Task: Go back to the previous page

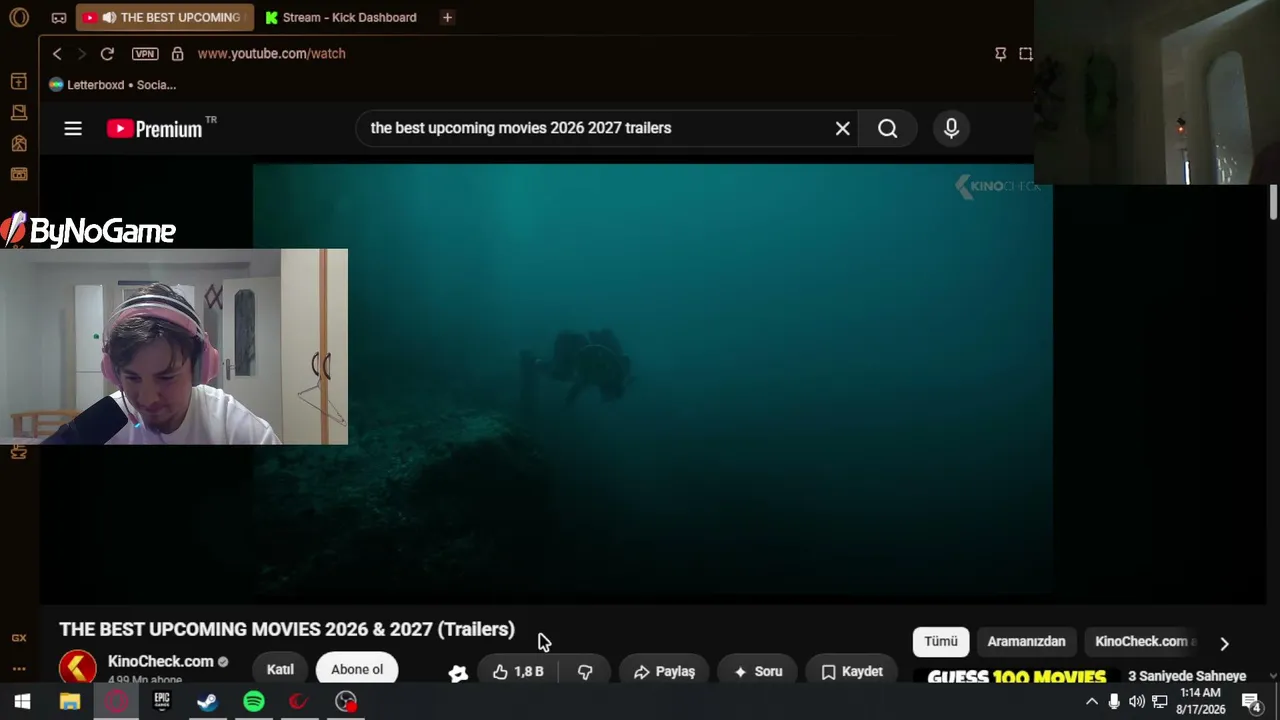Action: point(57,54)
